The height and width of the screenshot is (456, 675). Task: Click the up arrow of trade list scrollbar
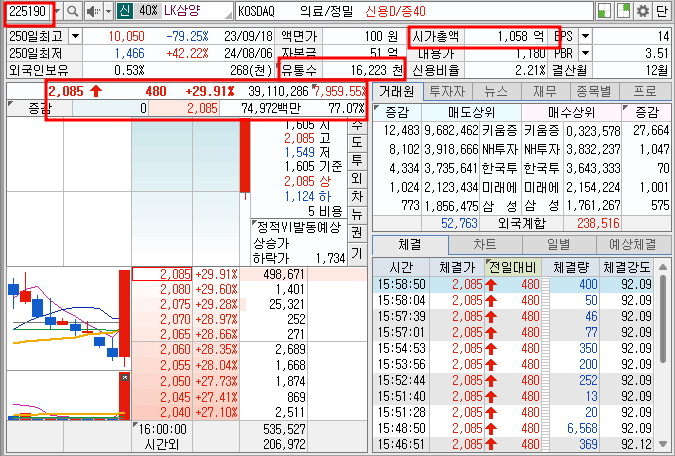pyautogui.click(x=663, y=267)
